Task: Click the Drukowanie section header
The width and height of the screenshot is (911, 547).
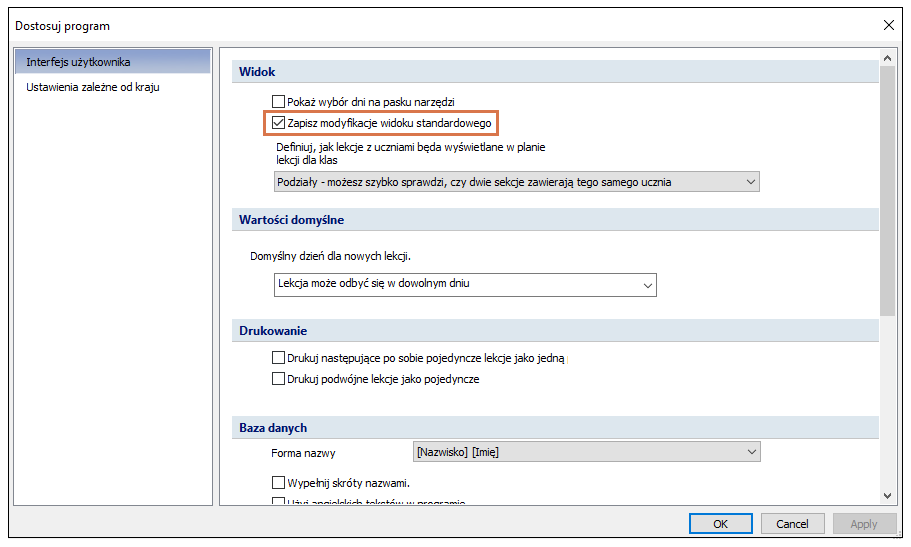Action: [x=555, y=330]
